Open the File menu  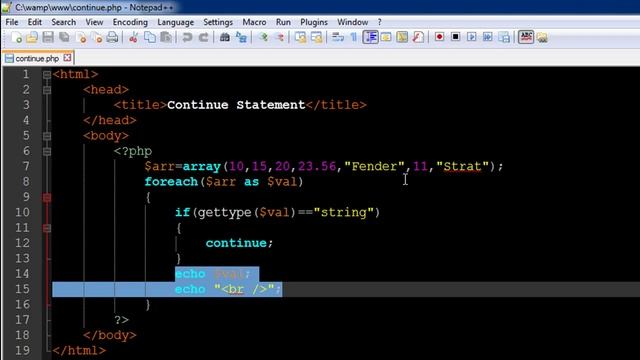tap(12, 22)
